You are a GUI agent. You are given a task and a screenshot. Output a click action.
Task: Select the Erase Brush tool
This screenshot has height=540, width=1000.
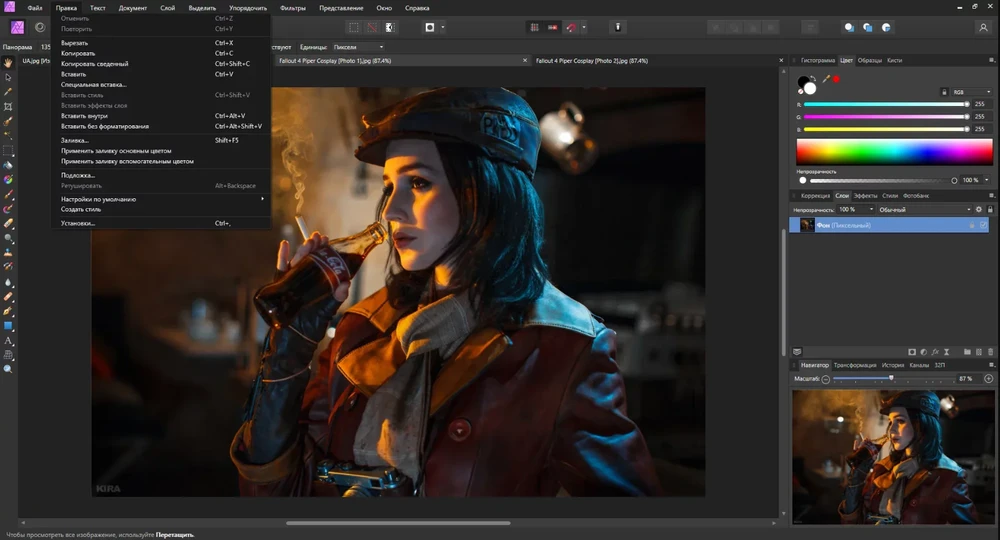[x=8, y=224]
